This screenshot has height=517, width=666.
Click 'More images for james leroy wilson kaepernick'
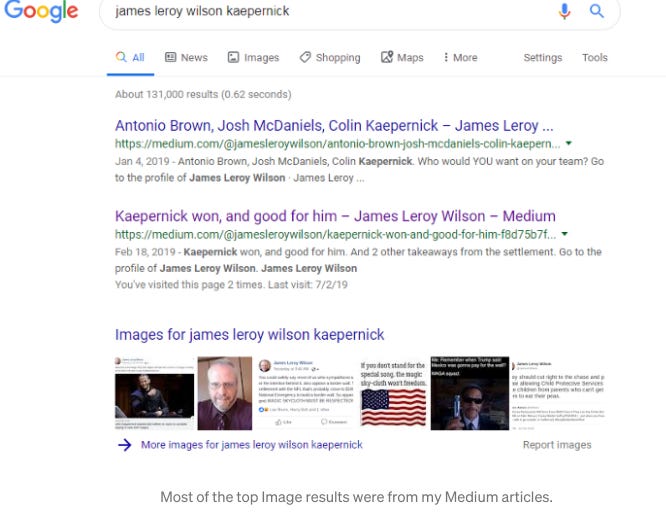pyautogui.click(x=251, y=445)
